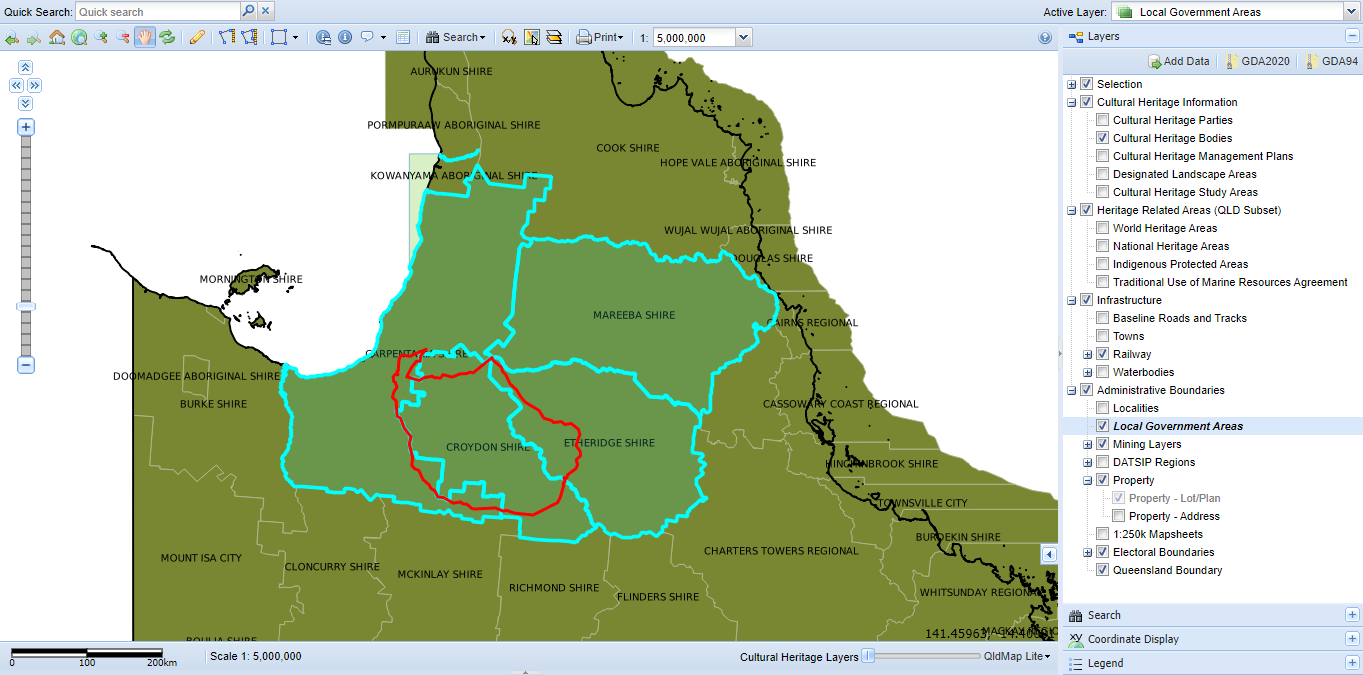Click the XY coordinate search icon
The image size is (1363, 675).
(509, 37)
